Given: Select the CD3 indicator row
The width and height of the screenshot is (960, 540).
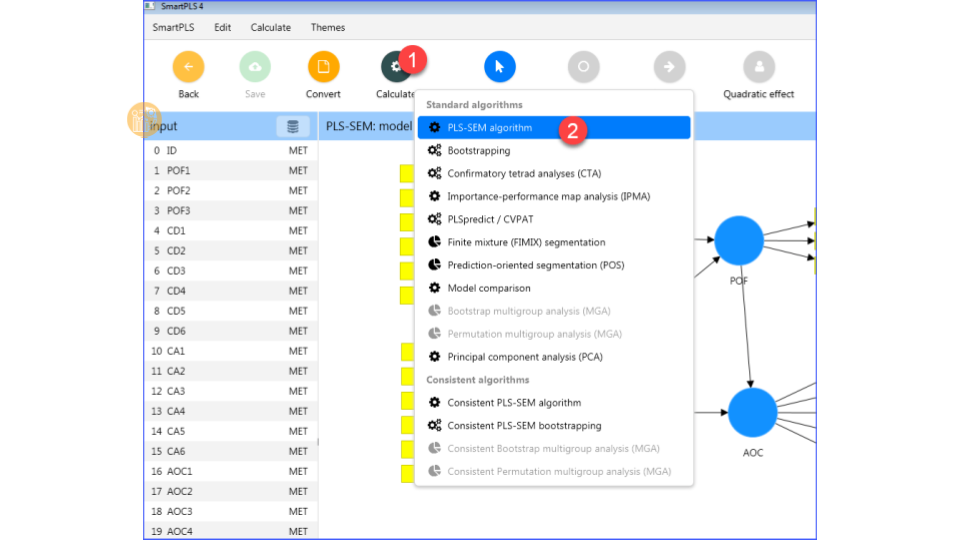Looking at the screenshot, I should click(x=231, y=271).
